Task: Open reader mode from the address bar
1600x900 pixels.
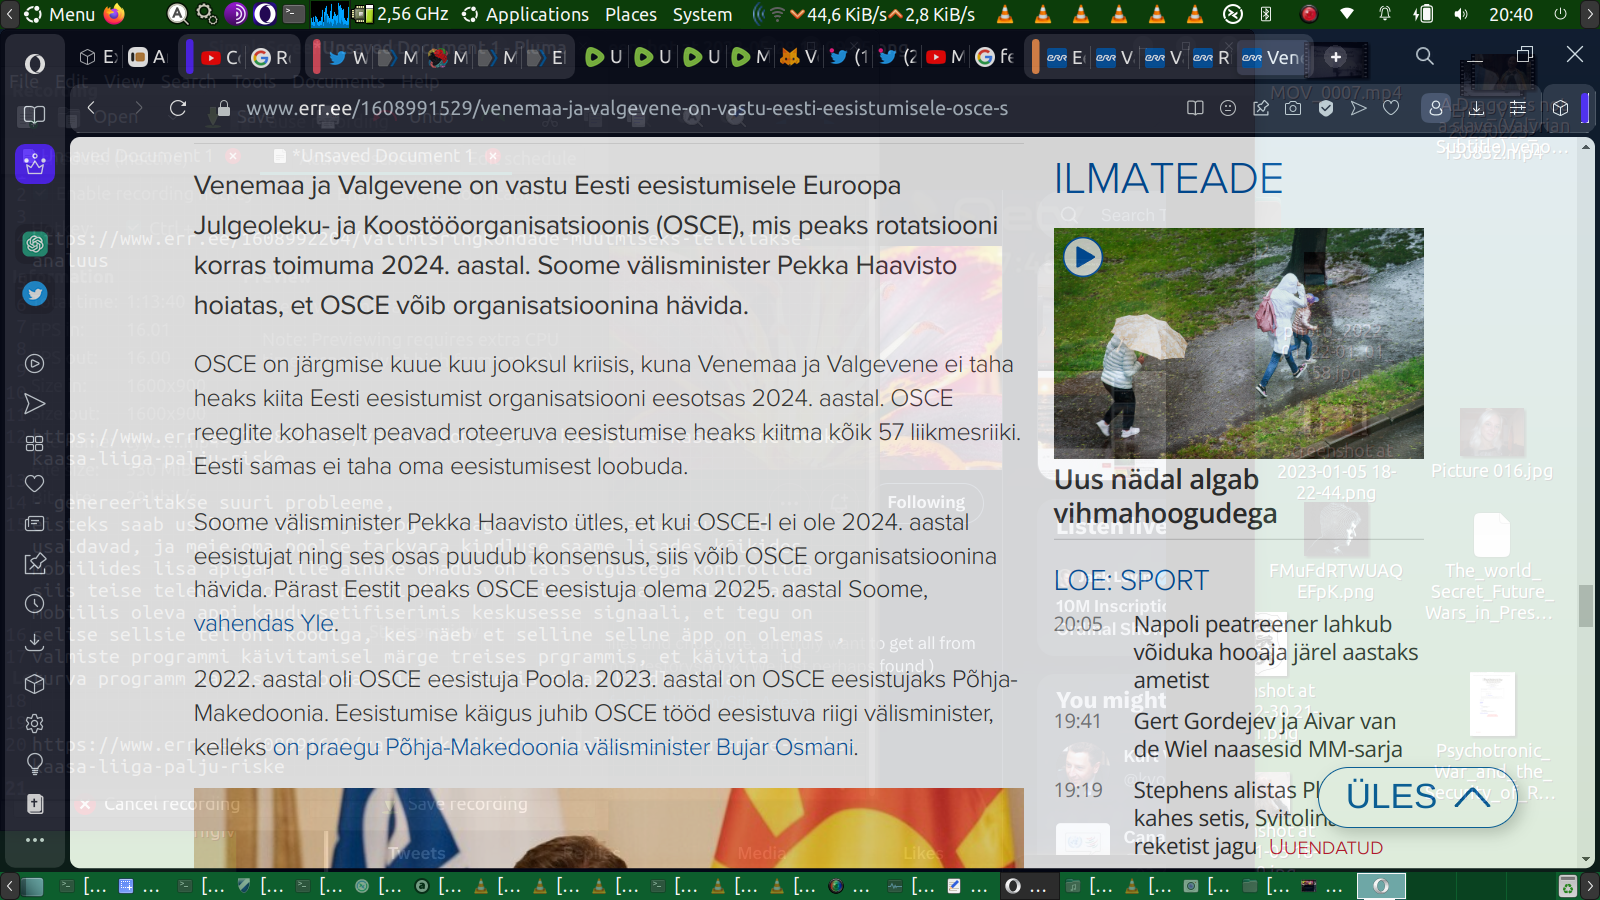Action: [x=1195, y=108]
